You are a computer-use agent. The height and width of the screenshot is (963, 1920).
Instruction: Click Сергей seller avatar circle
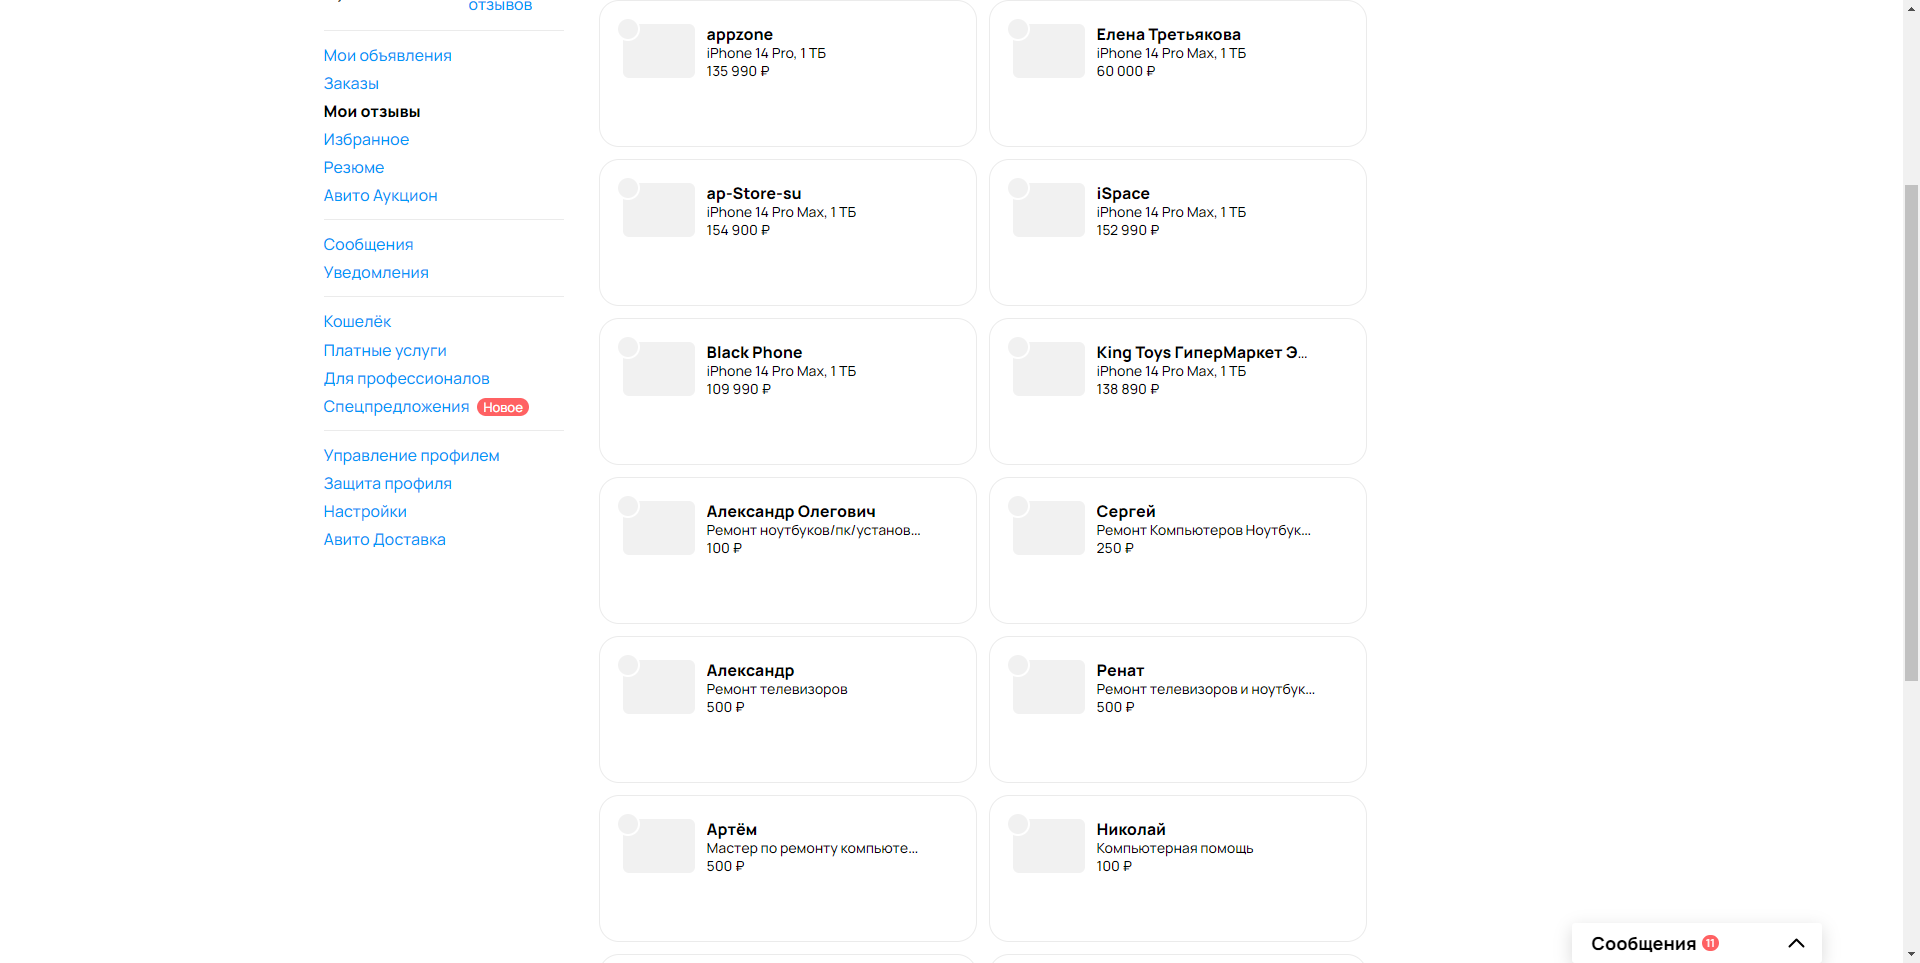coord(1018,506)
